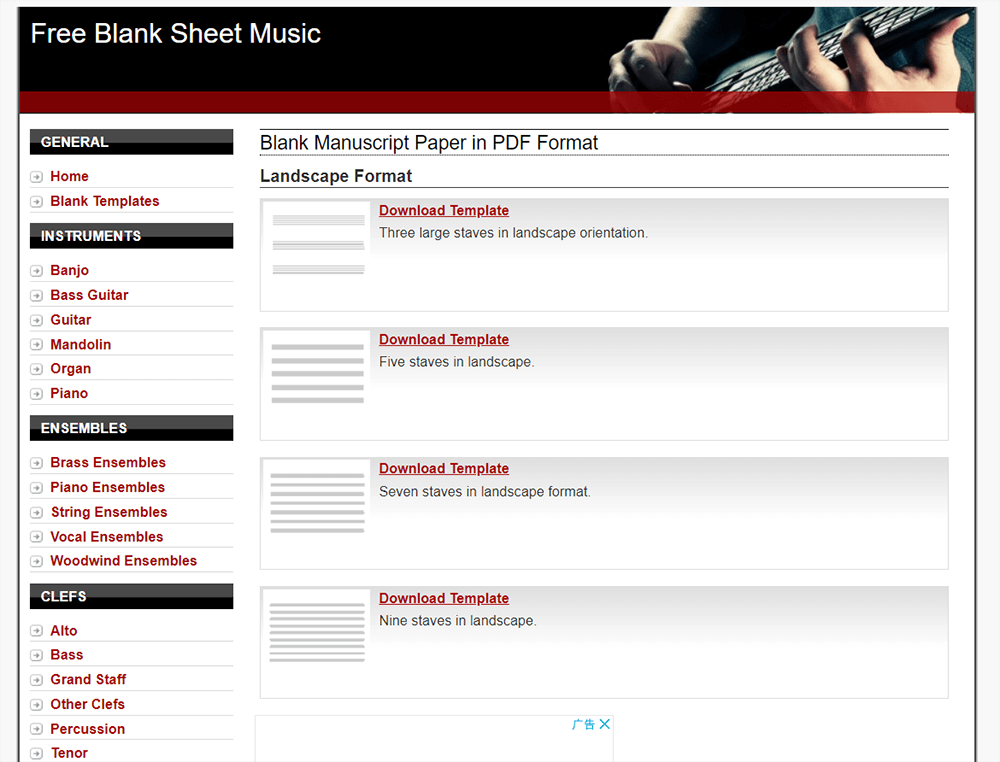1000x762 pixels.
Task: Click the Free Blank Sheet Music site title
Action: (x=176, y=33)
